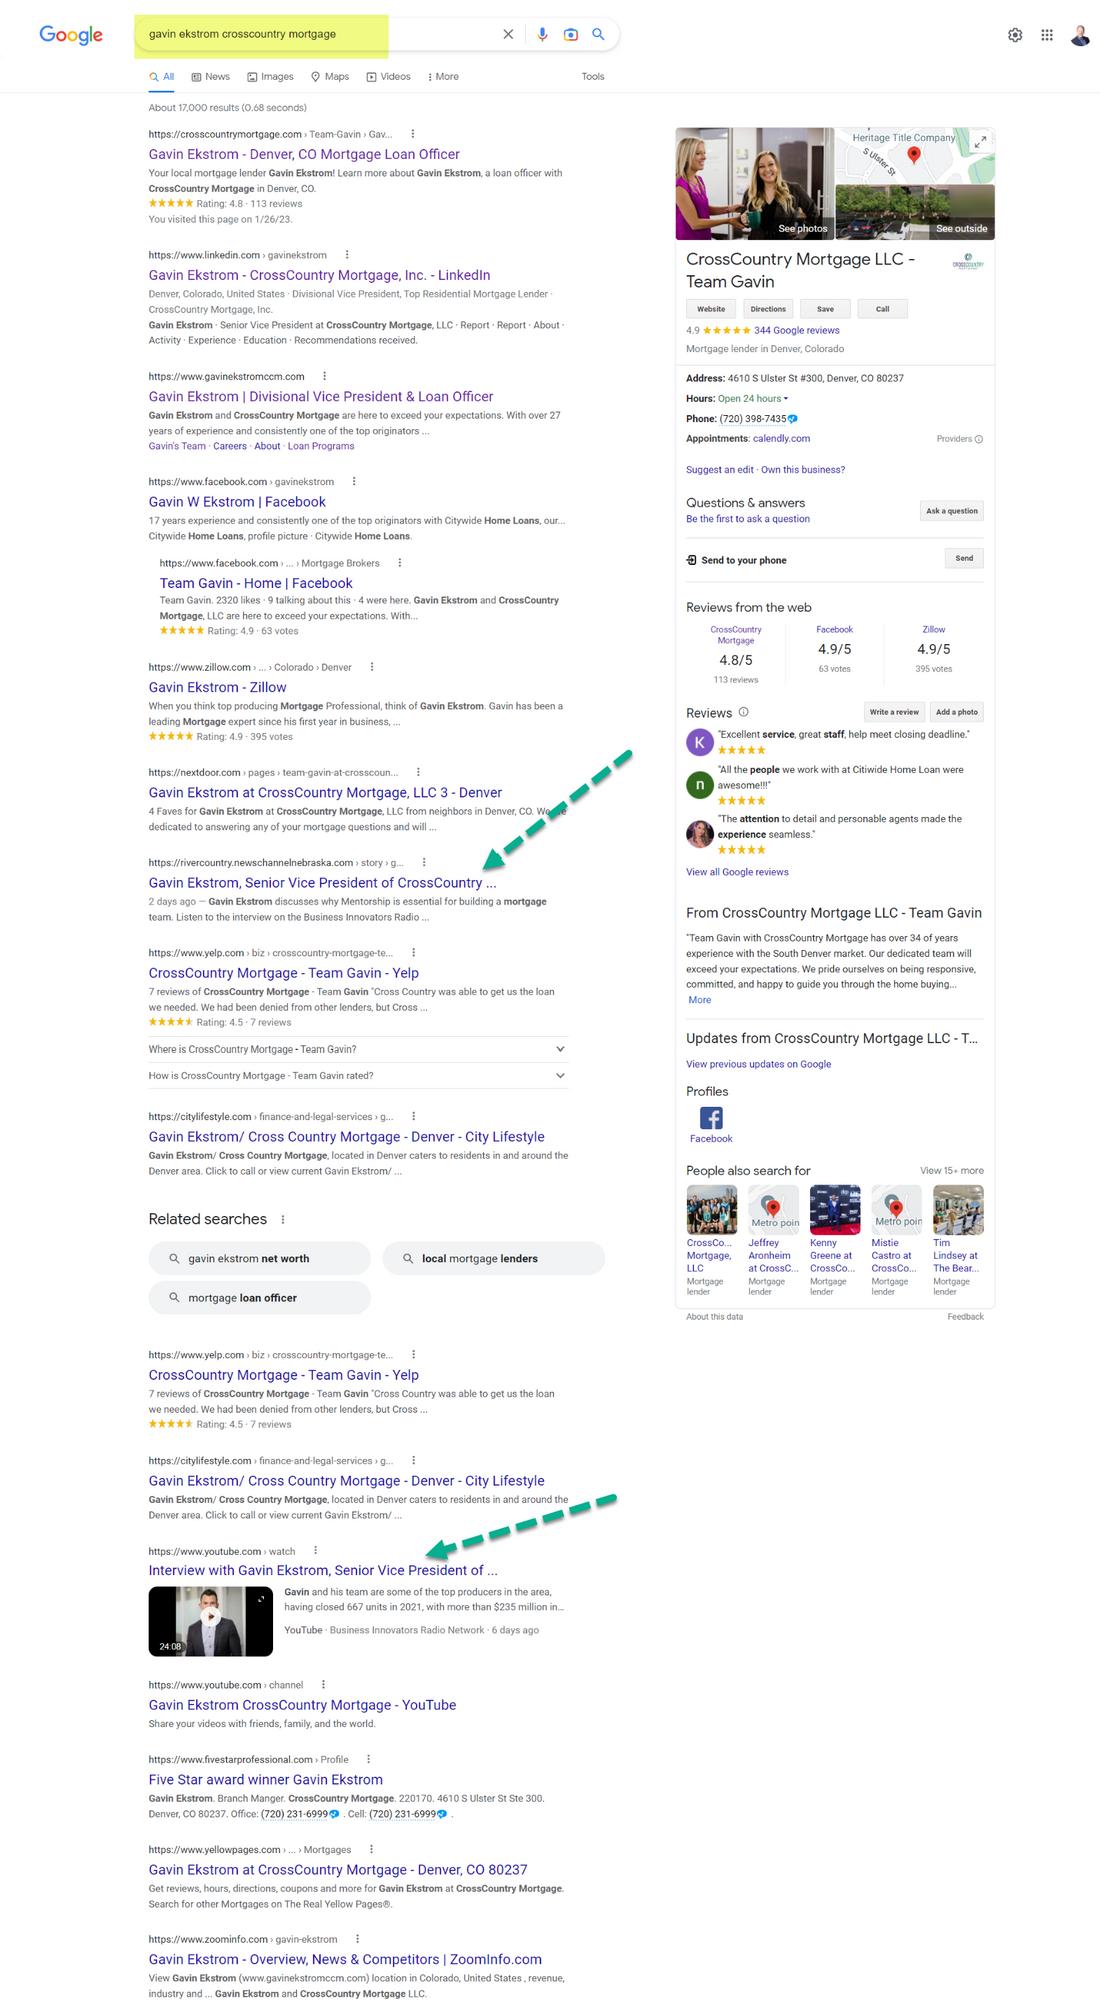
Task: Click the Website button in knowledge panel
Action: 711,309
